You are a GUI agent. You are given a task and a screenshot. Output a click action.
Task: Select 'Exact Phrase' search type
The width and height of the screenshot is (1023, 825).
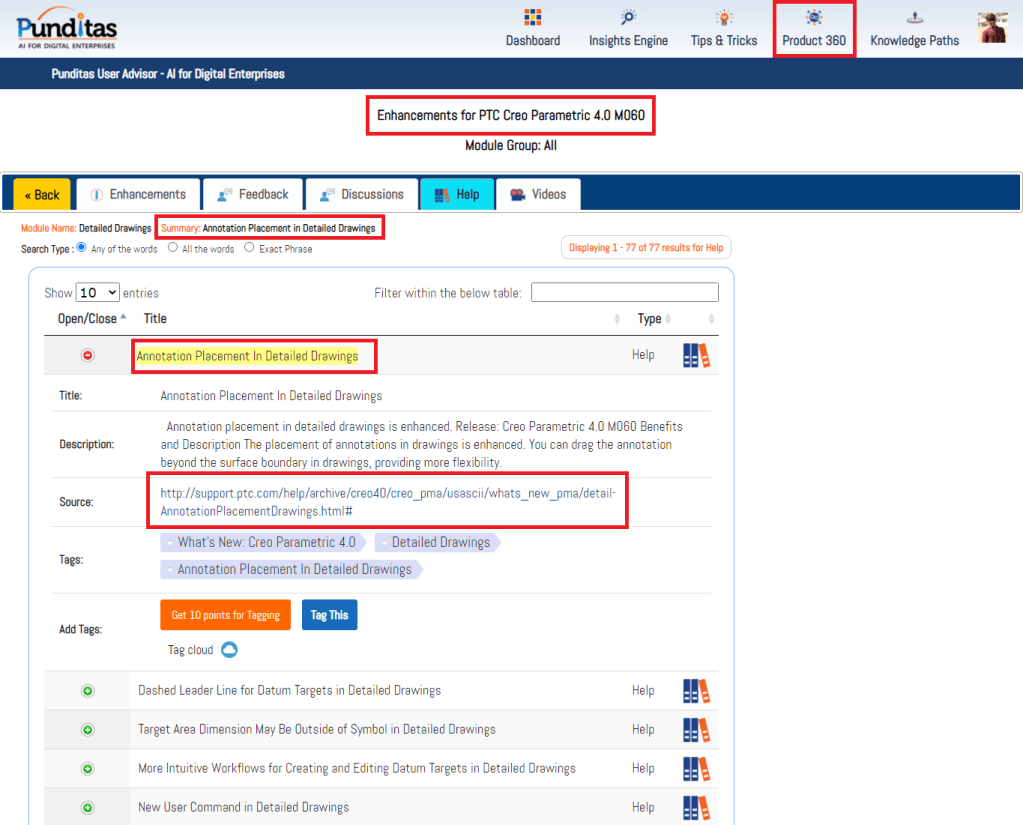(249, 248)
